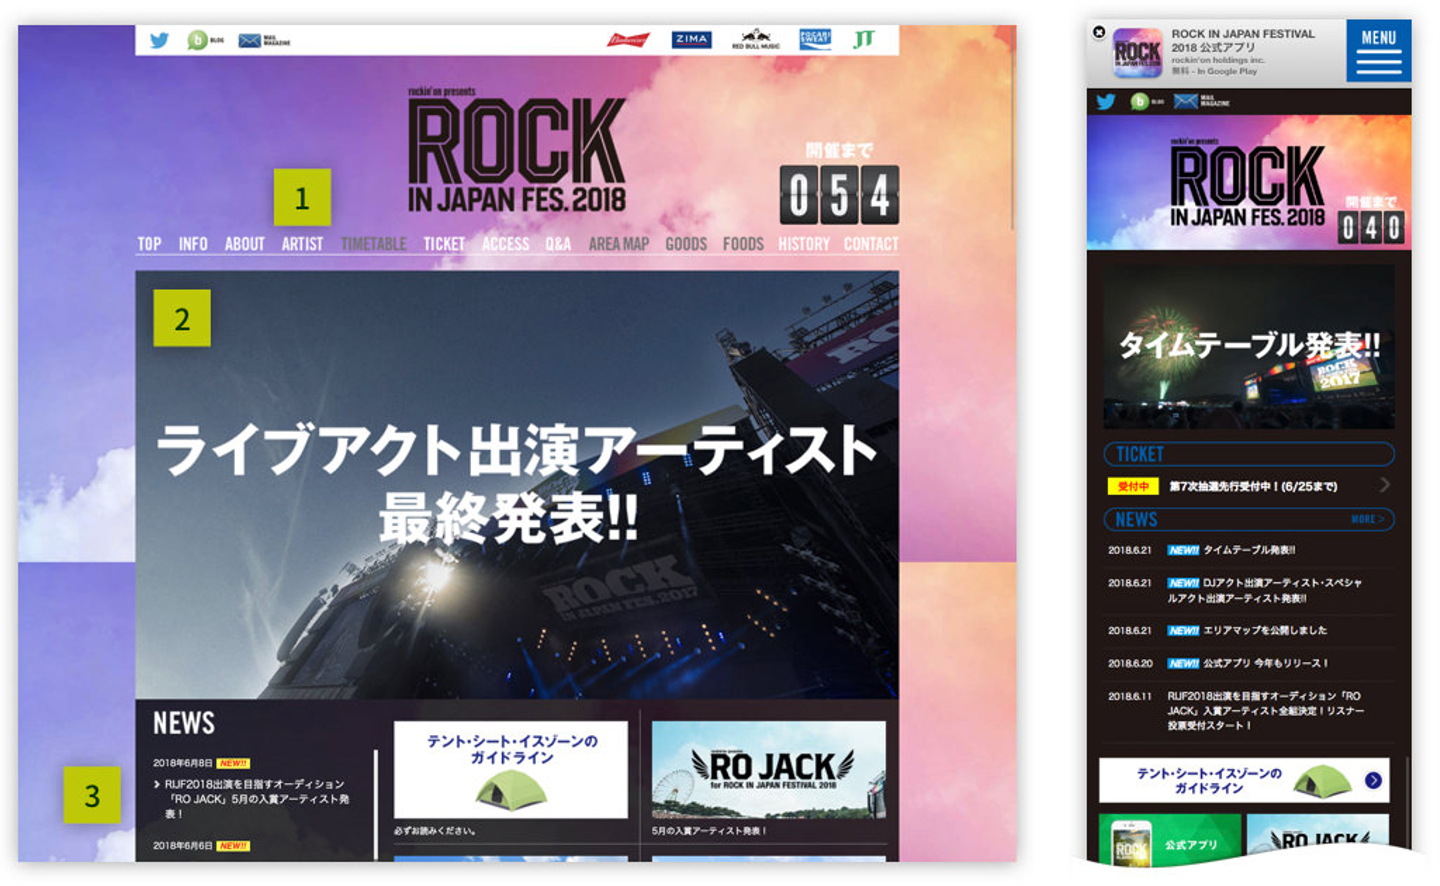
Task: Dismiss the app banner in the mobile view
Action: (x=1099, y=32)
